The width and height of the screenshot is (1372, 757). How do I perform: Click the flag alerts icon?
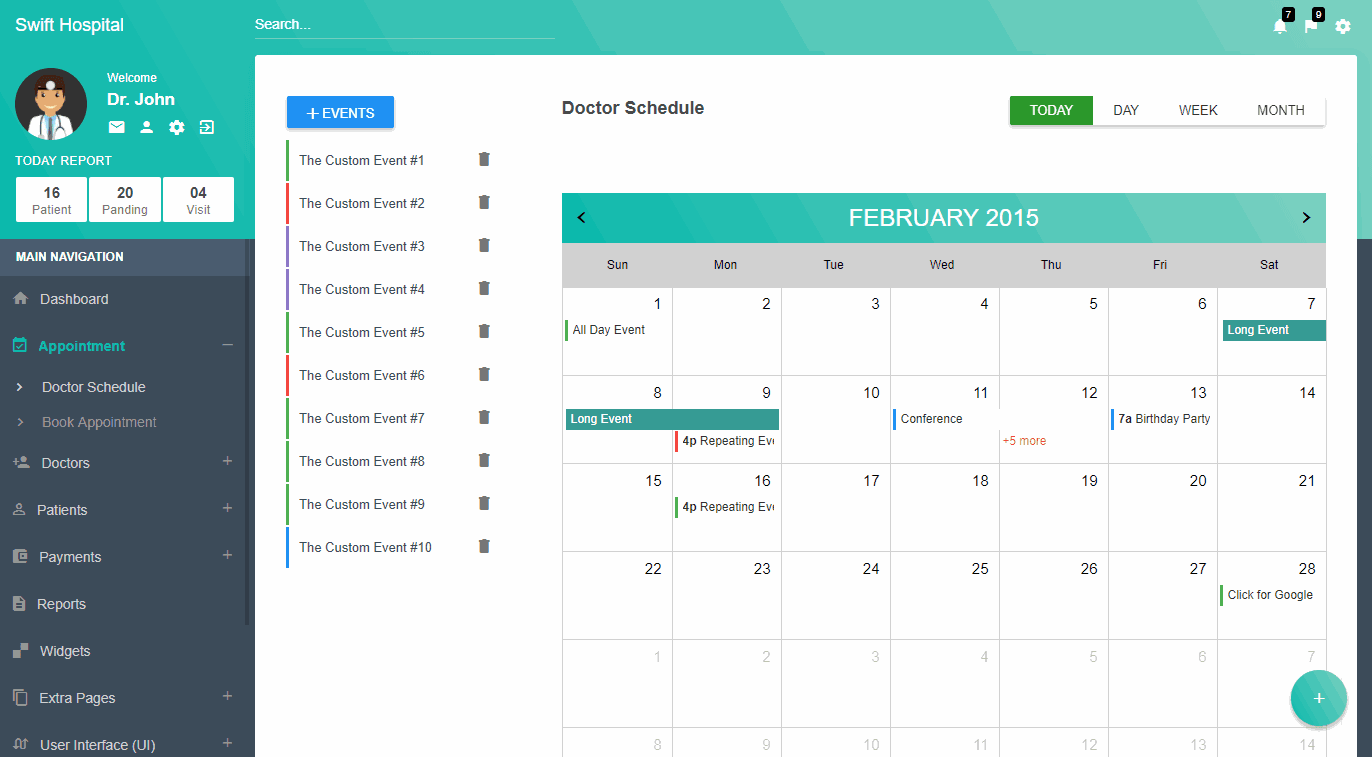coord(1311,27)
